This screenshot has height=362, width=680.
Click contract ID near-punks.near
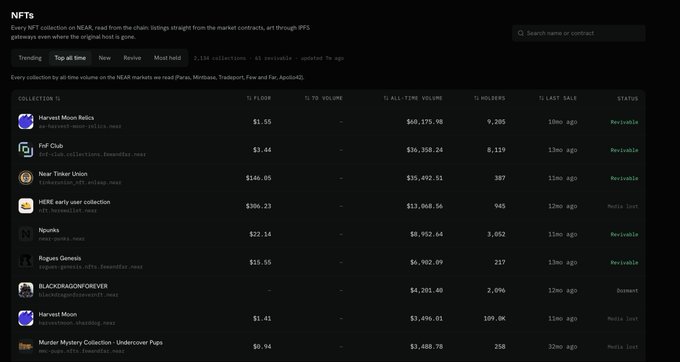(62, 239)
